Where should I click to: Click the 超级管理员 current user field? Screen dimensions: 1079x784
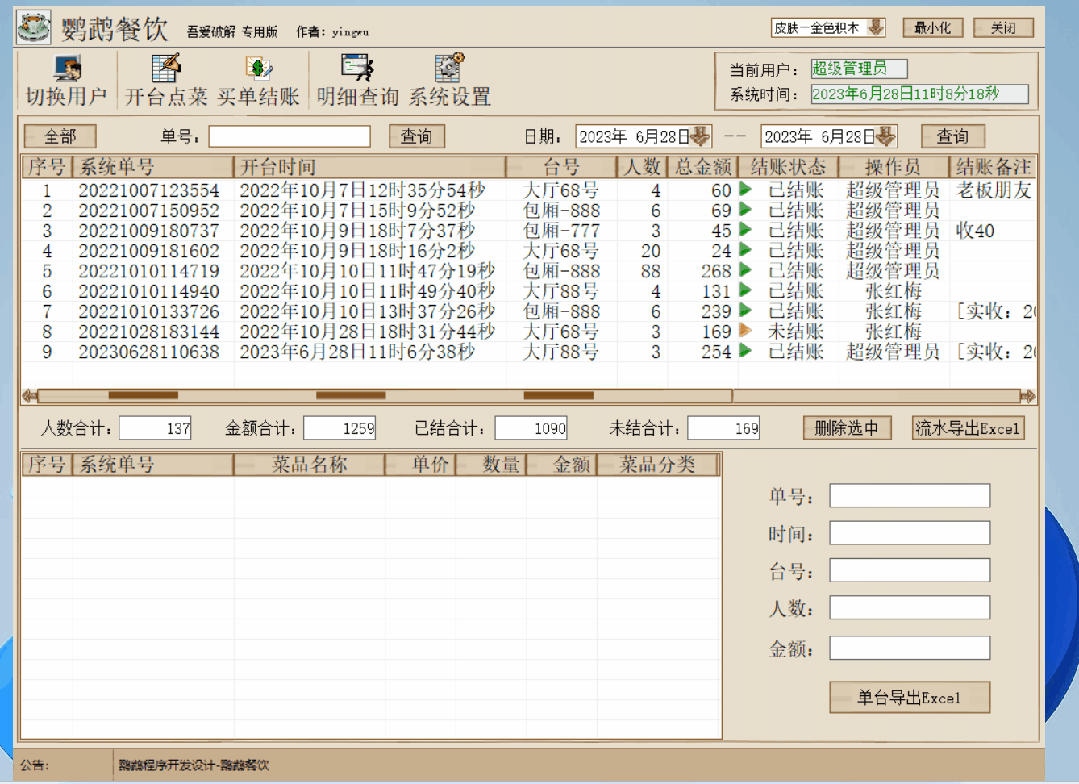click(859, 68)
